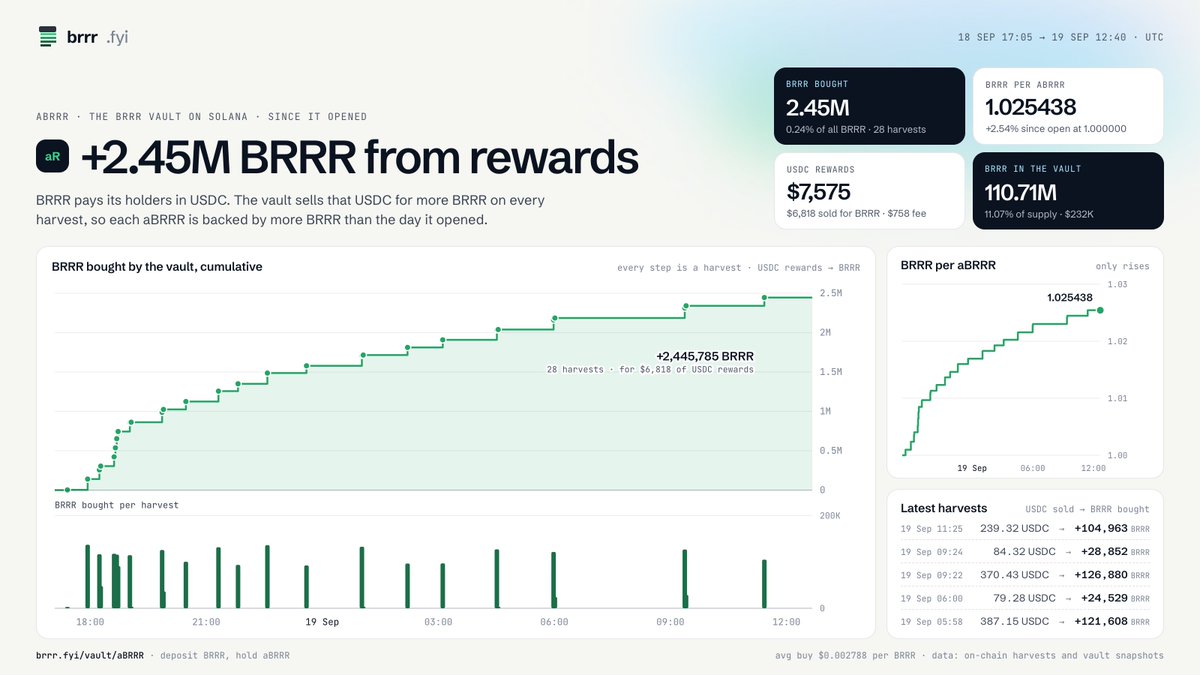Click '0.24% of all BRRR · 28 harvests' text
Viewport: 1200px width, 675px height.
click(857, 129)
